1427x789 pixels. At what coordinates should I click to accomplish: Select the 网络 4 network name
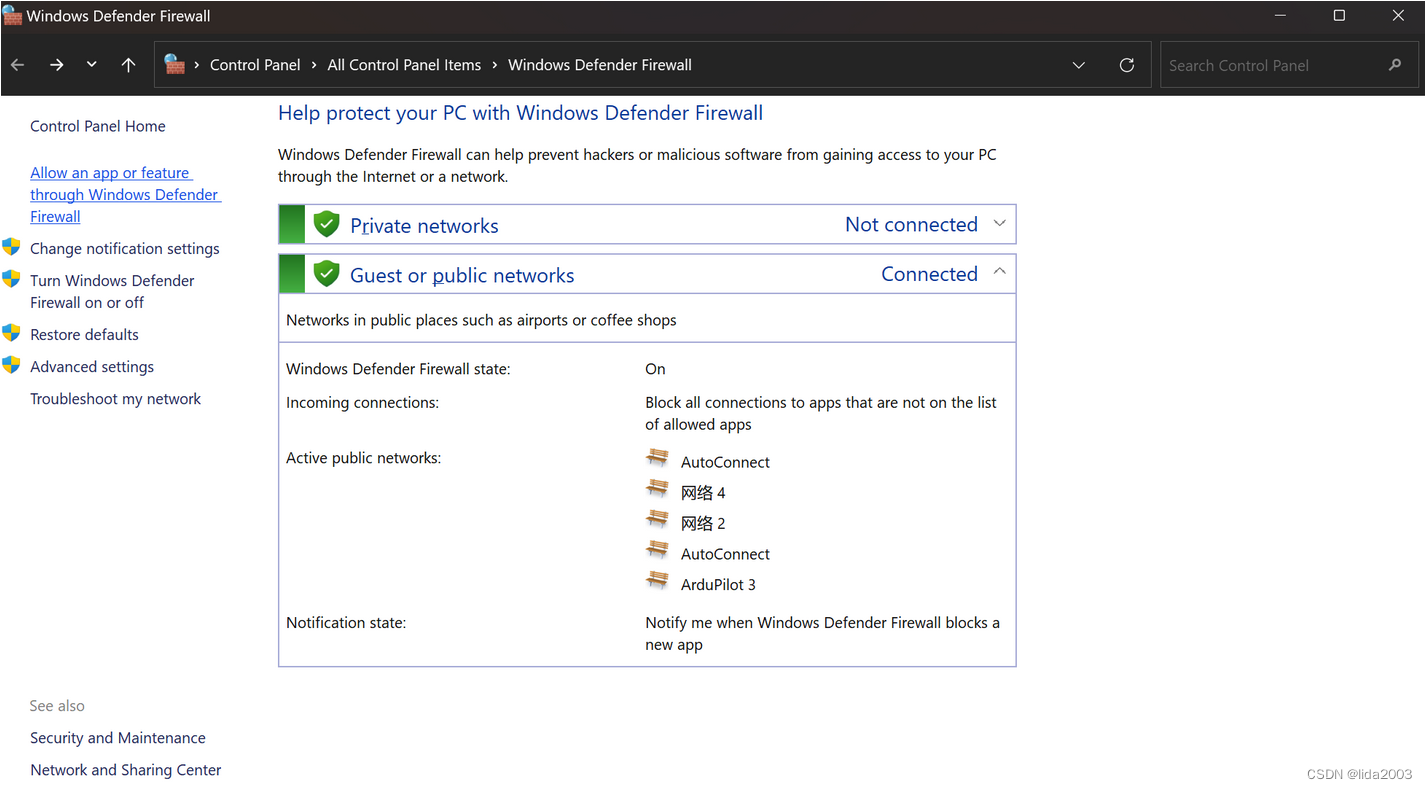pos(703,493)
